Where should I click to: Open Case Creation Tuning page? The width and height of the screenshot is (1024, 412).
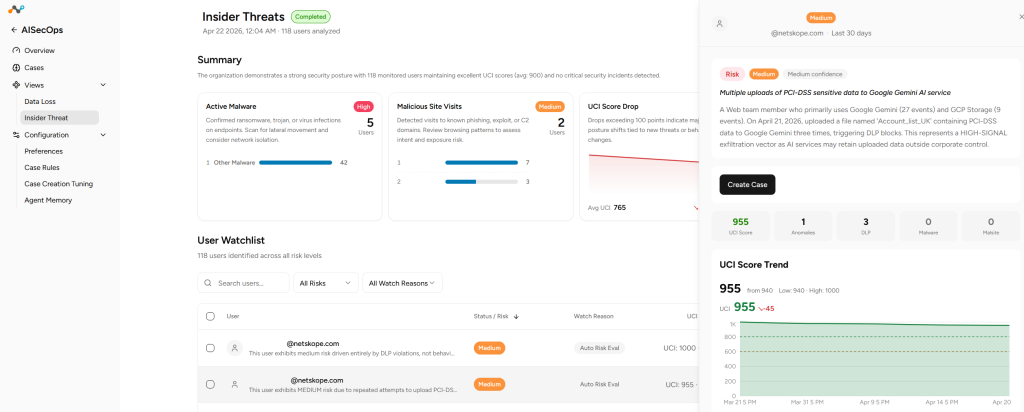click(59, 184)
